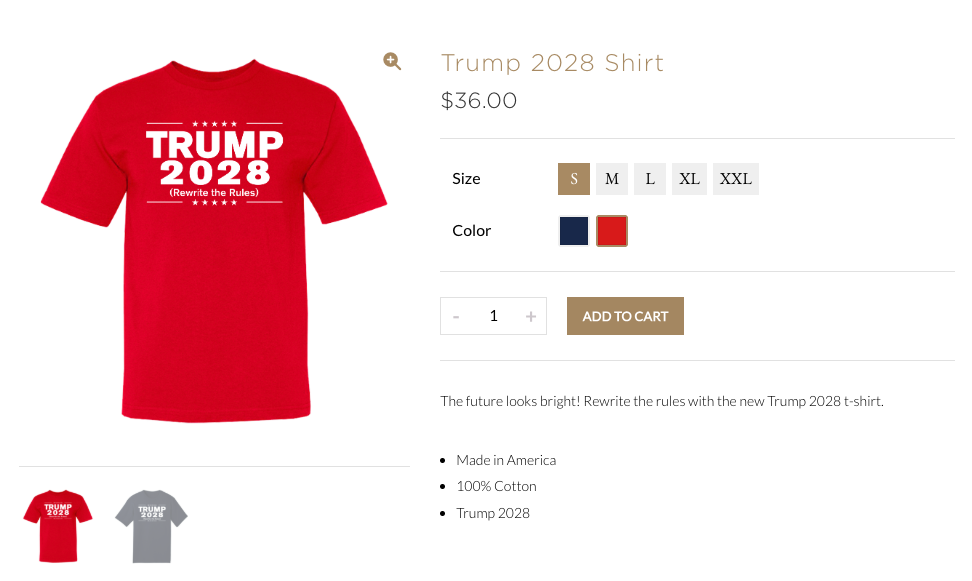The image size is (972, 581).
Task: View the red shirt thumbnail
Action: click(58, 526)
